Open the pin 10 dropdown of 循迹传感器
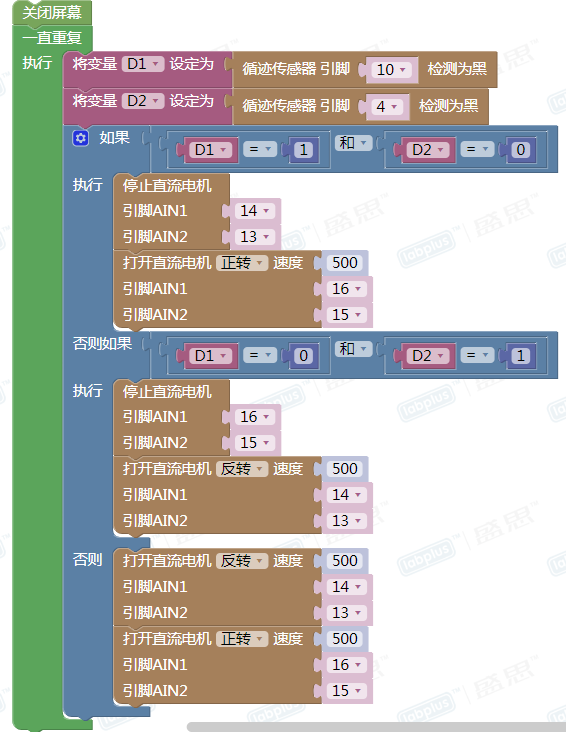Screen dimensions: 566x732 pyautogui.click(x=391, y=70)
